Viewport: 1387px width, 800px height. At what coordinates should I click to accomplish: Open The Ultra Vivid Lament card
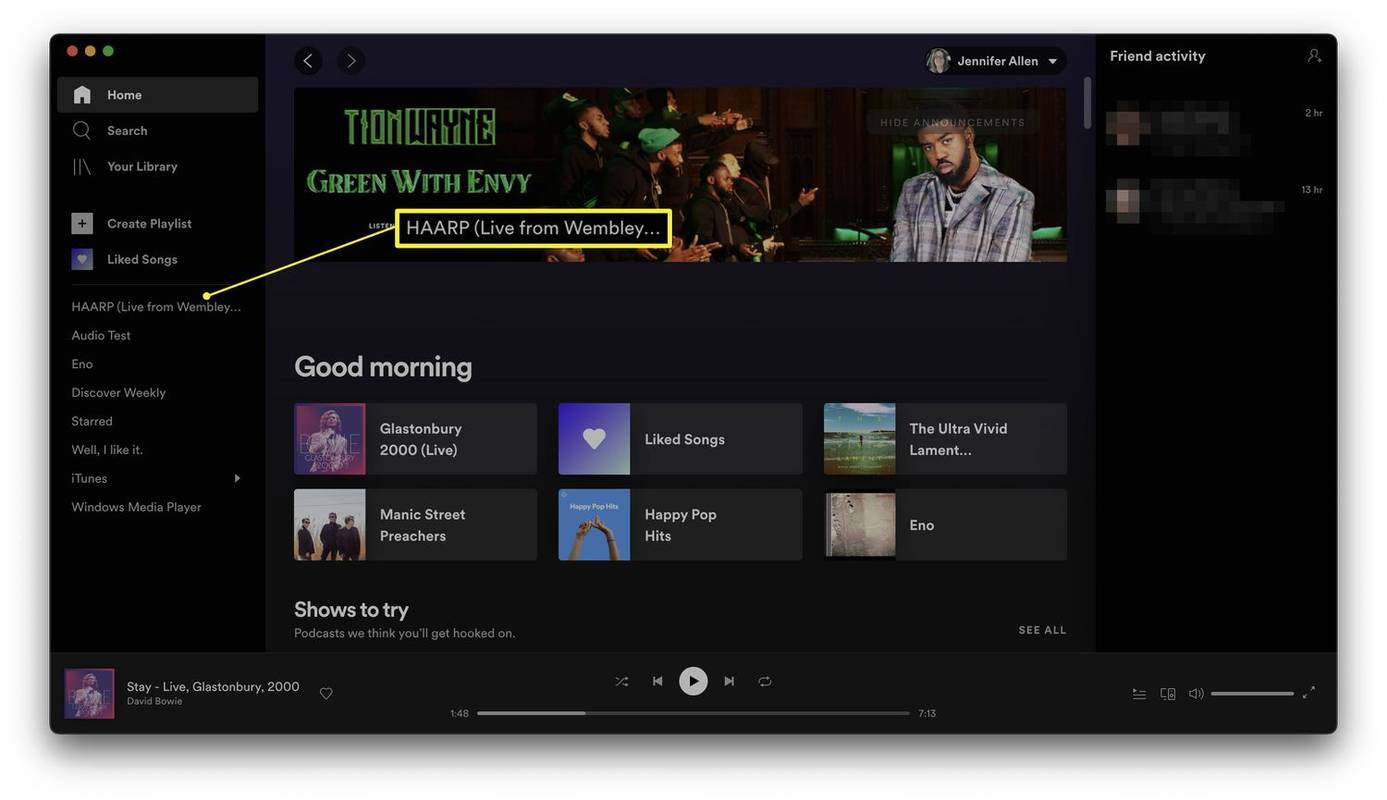coord(945,439)
